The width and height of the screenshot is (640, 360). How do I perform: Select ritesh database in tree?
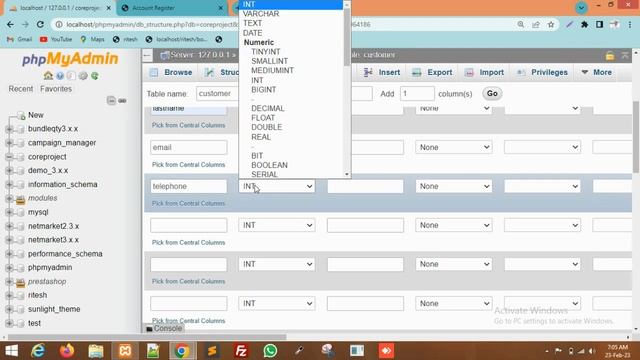pyautogui.click(x=38, y=295)
